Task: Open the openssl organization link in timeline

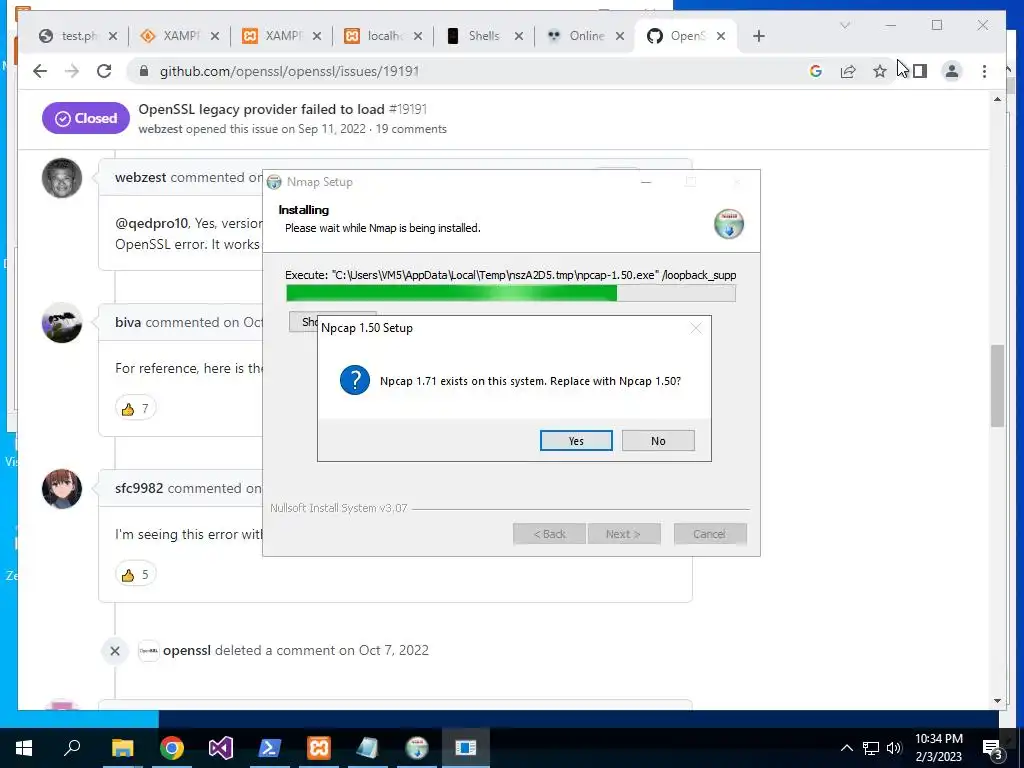Action: pyautogui.click(x=187, y=650)
